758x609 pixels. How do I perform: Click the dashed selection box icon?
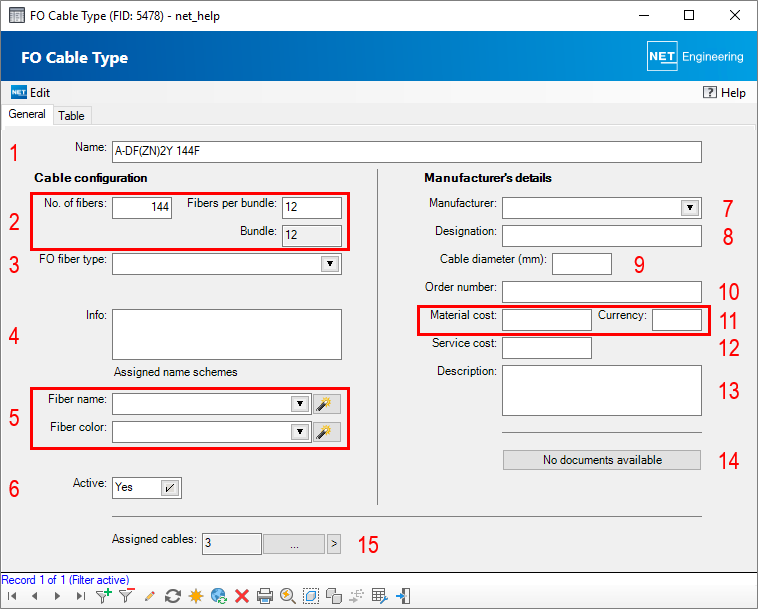coord(311,596)
